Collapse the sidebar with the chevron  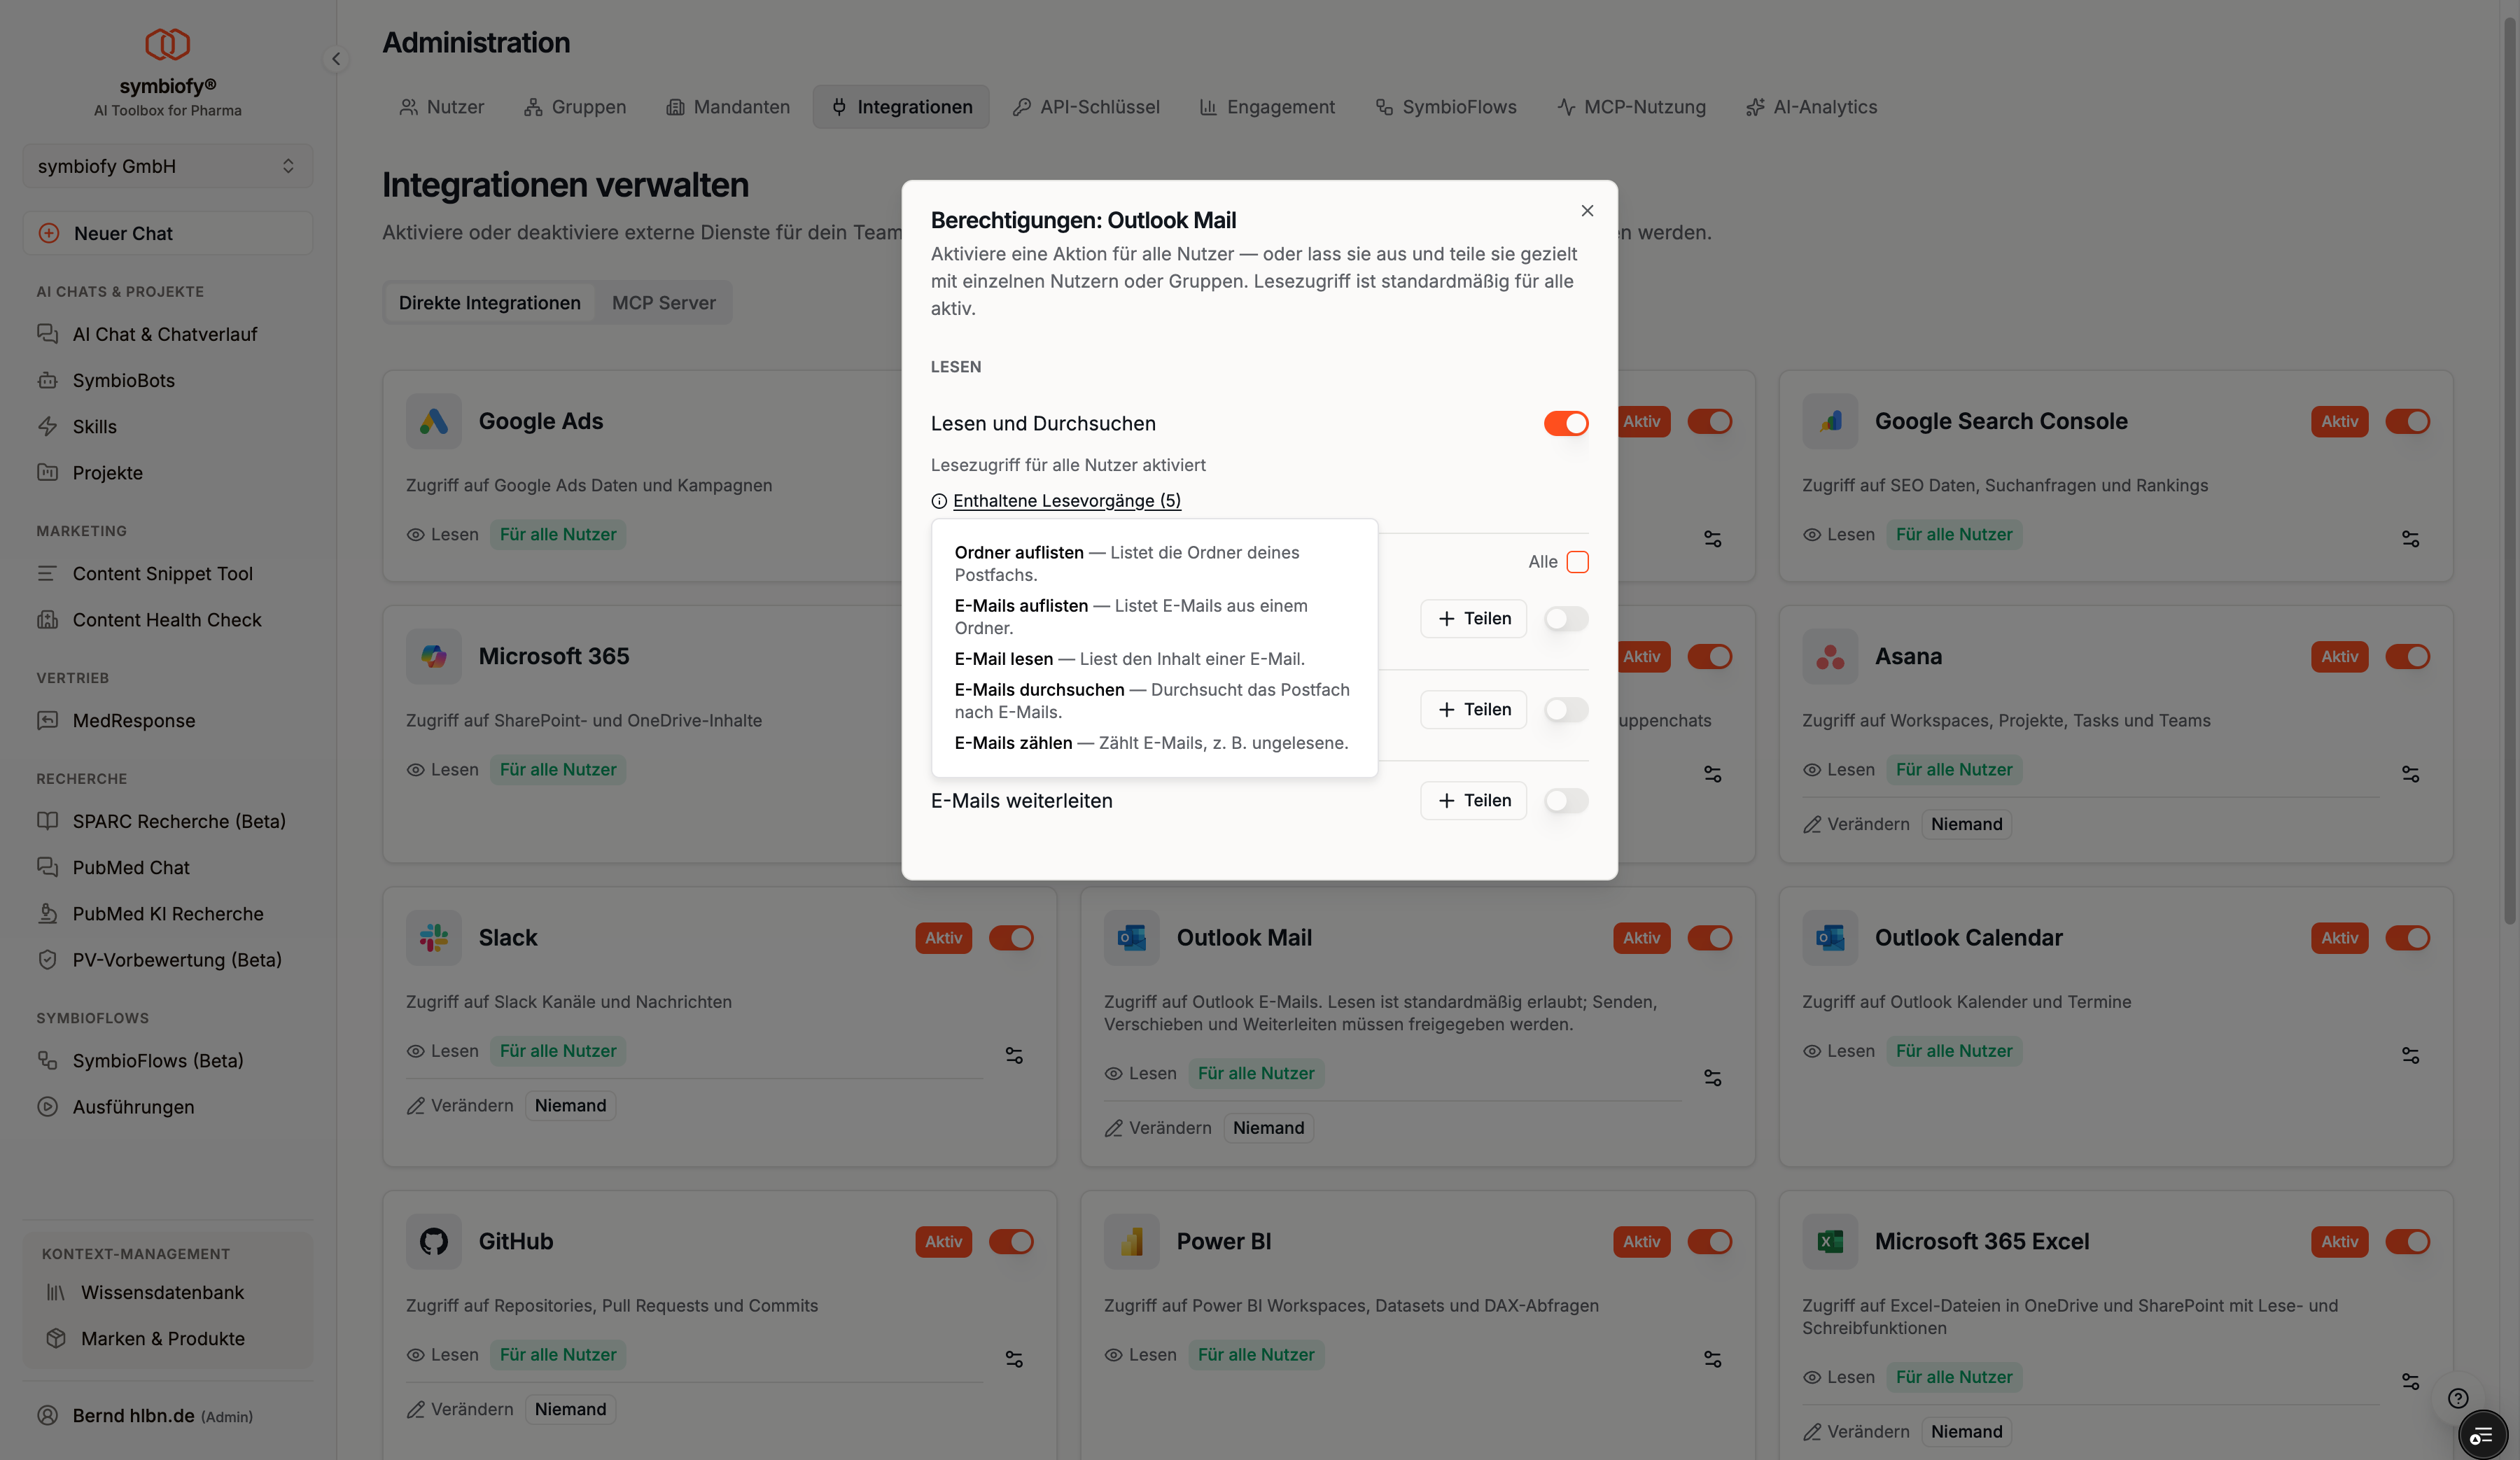tap(336, 59)
